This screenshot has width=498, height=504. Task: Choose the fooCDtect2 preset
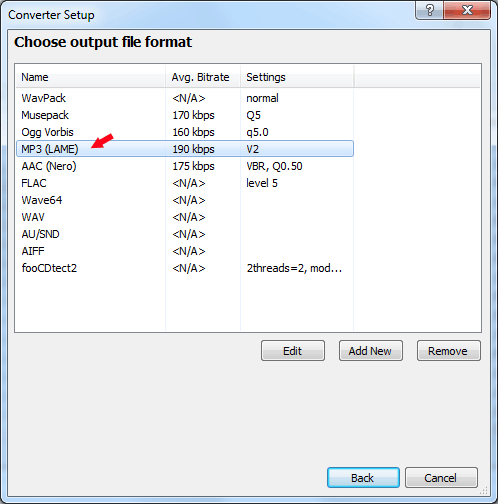pyautogui.click(x=185, y=268)
